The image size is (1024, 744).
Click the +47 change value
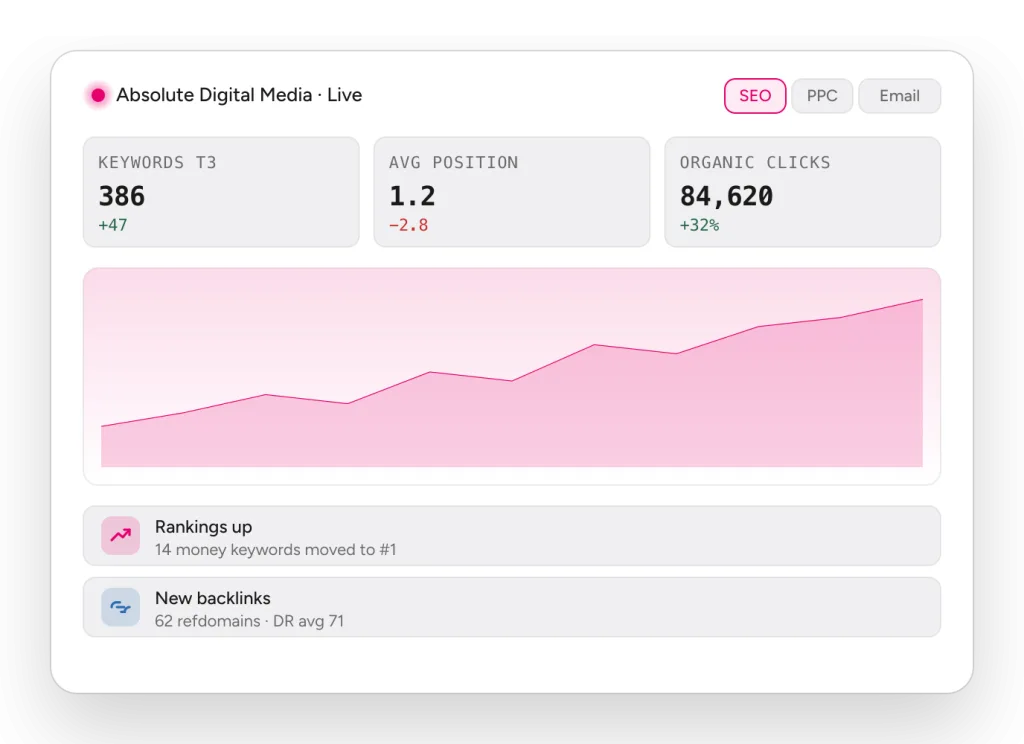[113, 225]
